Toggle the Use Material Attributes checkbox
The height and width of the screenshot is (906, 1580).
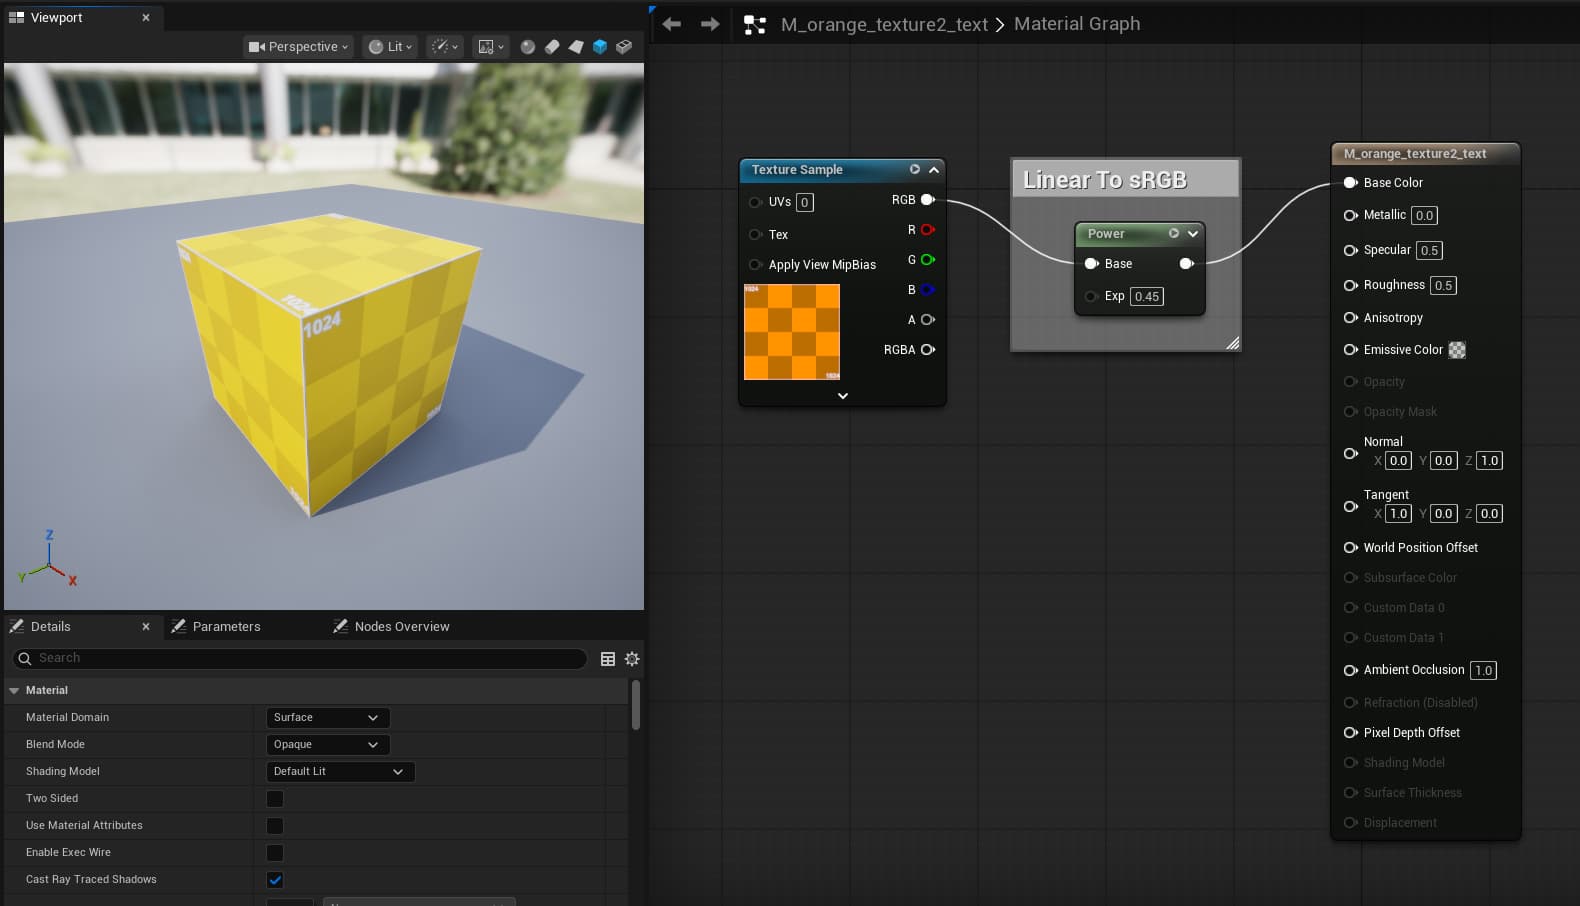click(x=275, y=826)
